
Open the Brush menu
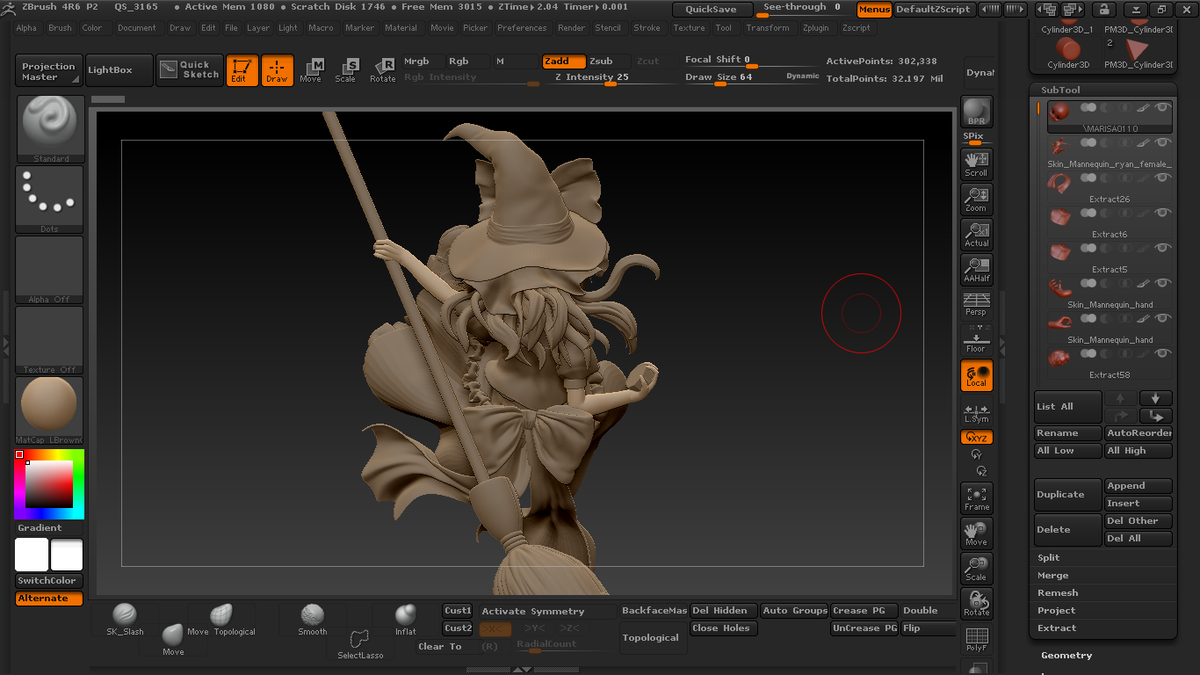point(60,28)
